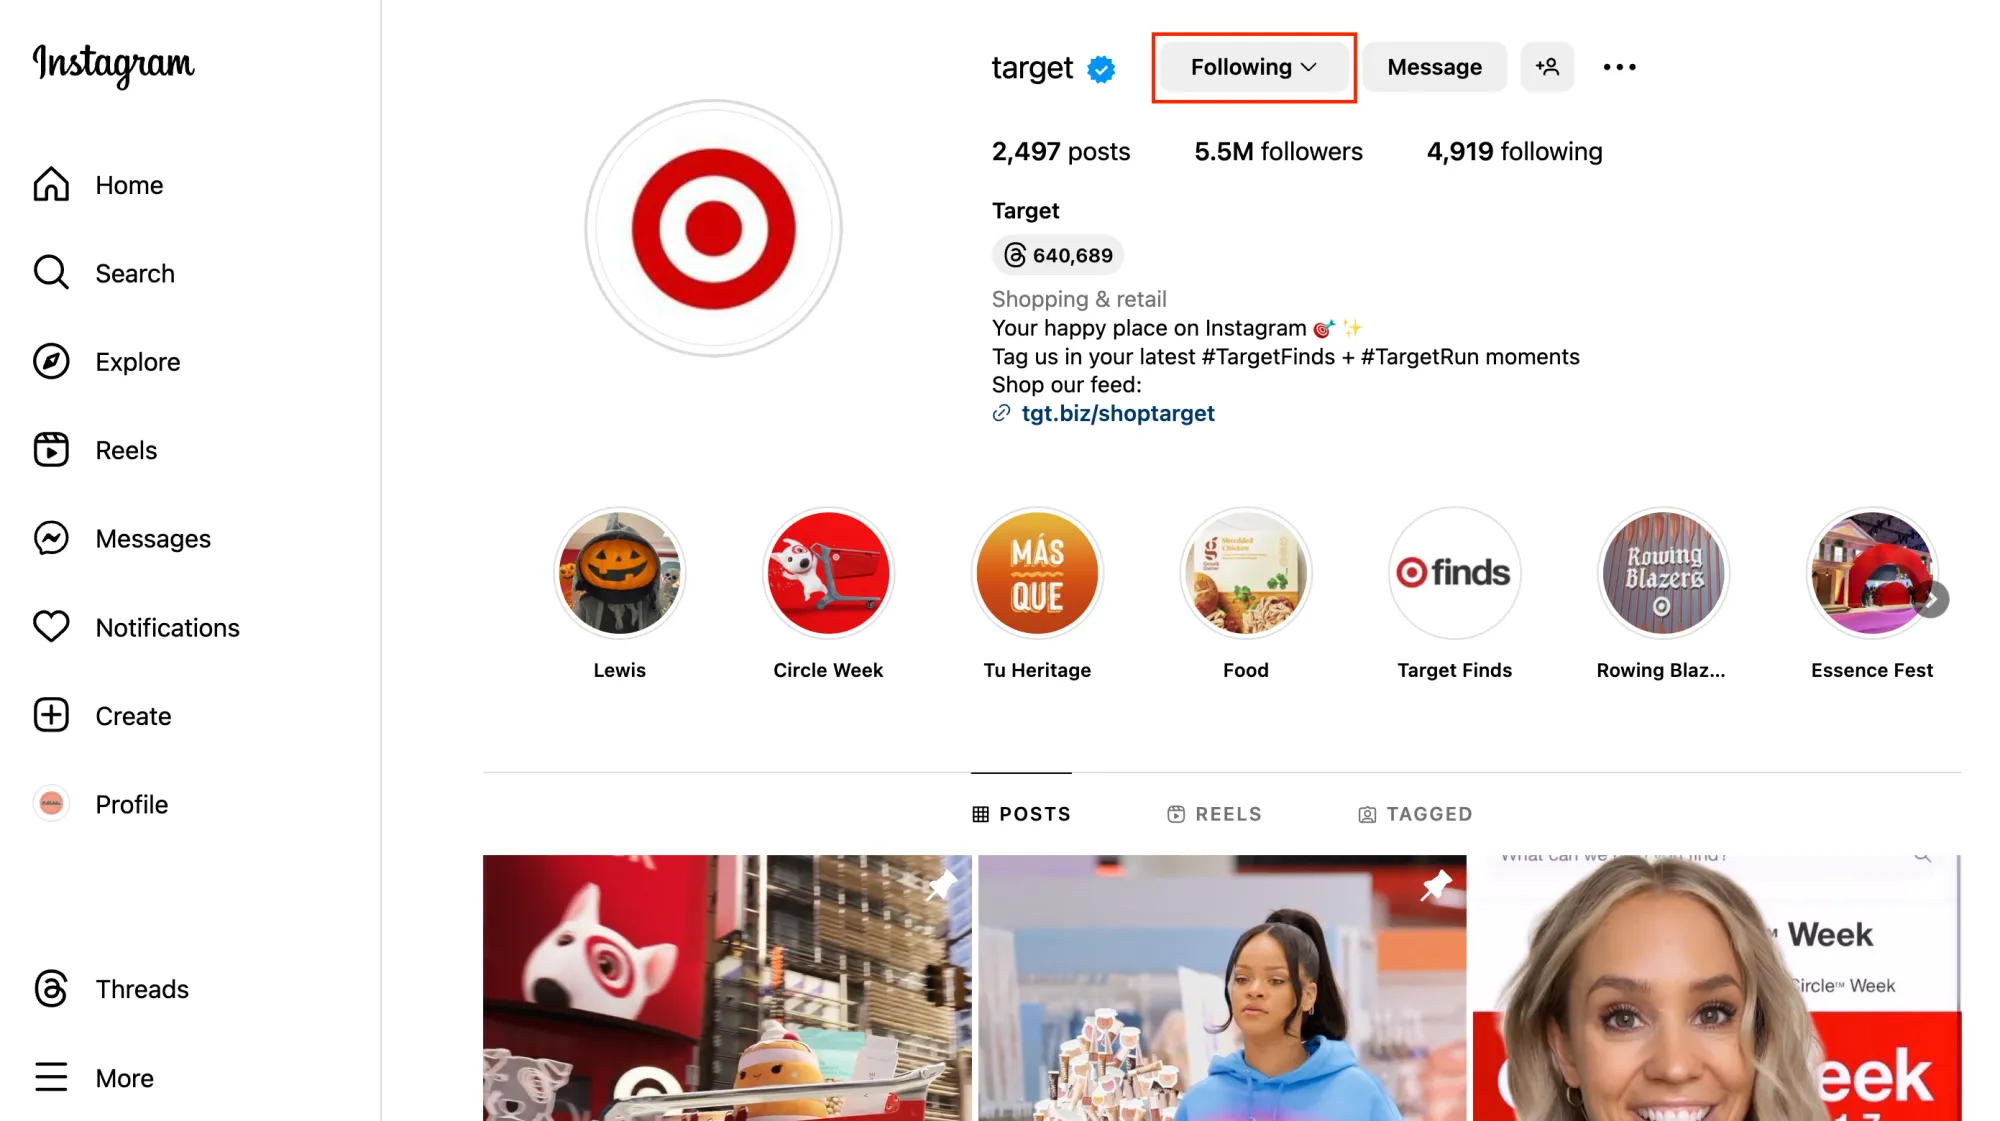2000x1121 pixels.
Task: Open Notifications heart icon
Action: [x=51, y=627]
